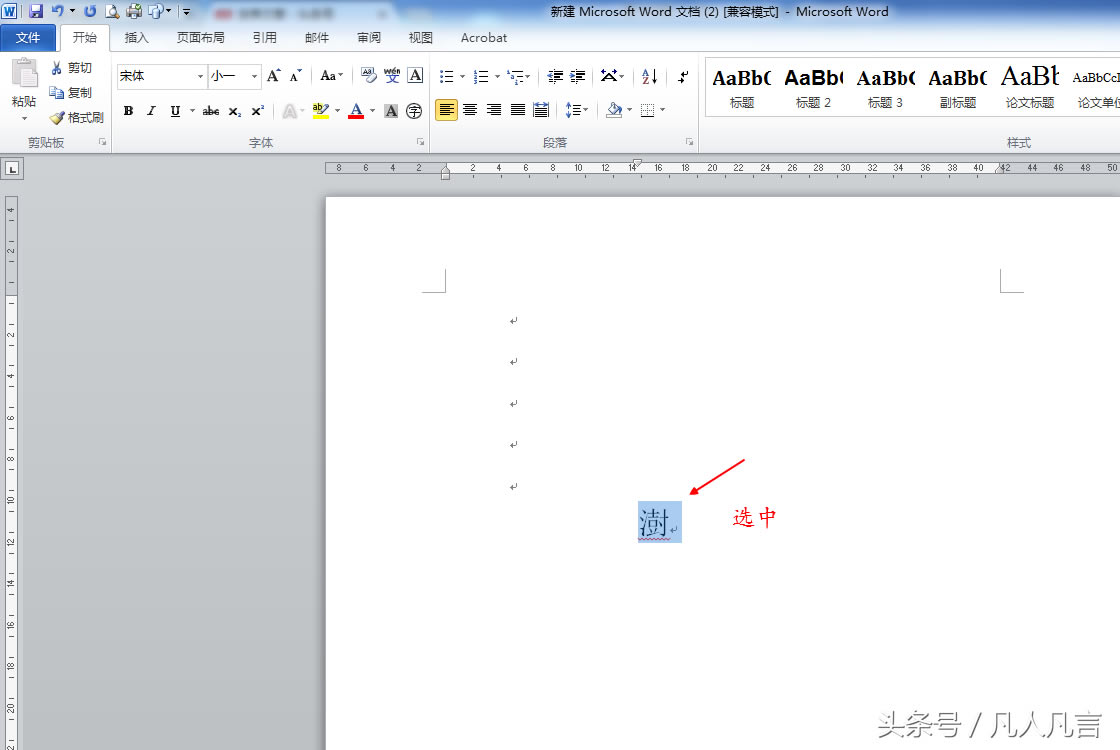The width and height of the screenshot is (1120, 750).
Task: Click the Format Painter (格式刷) button
Action: (77, 117)
